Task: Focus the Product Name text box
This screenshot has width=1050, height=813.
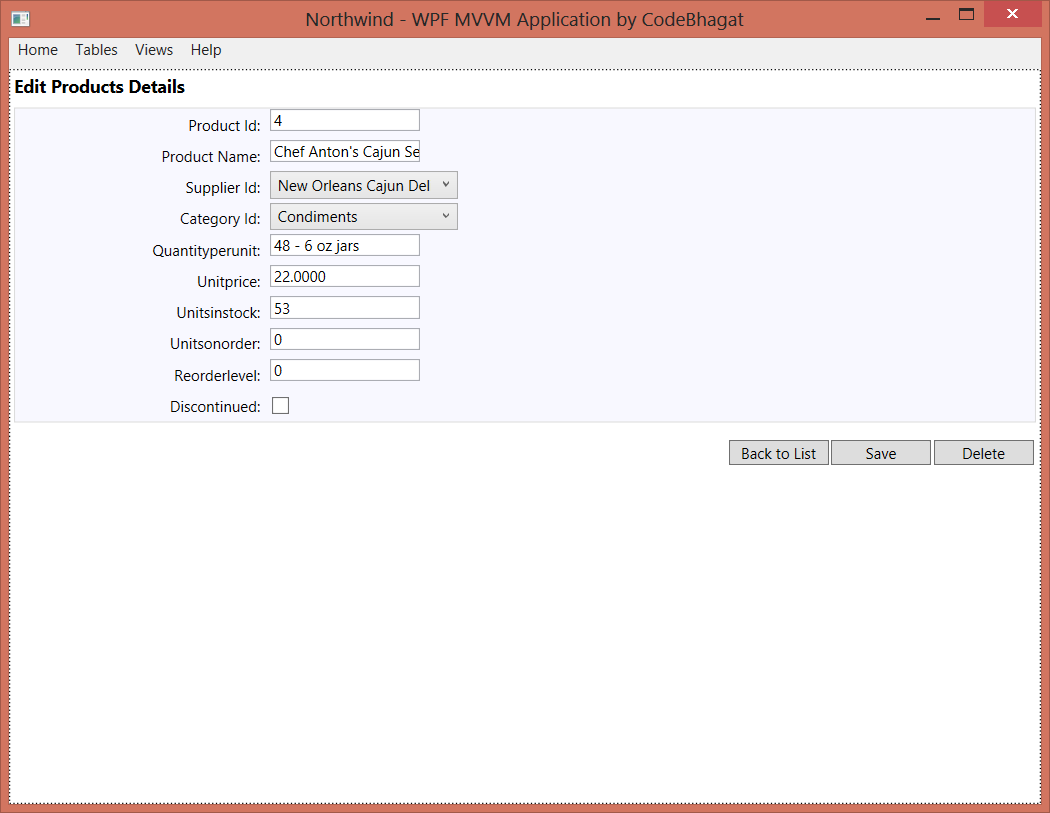Action: point(345,152)
